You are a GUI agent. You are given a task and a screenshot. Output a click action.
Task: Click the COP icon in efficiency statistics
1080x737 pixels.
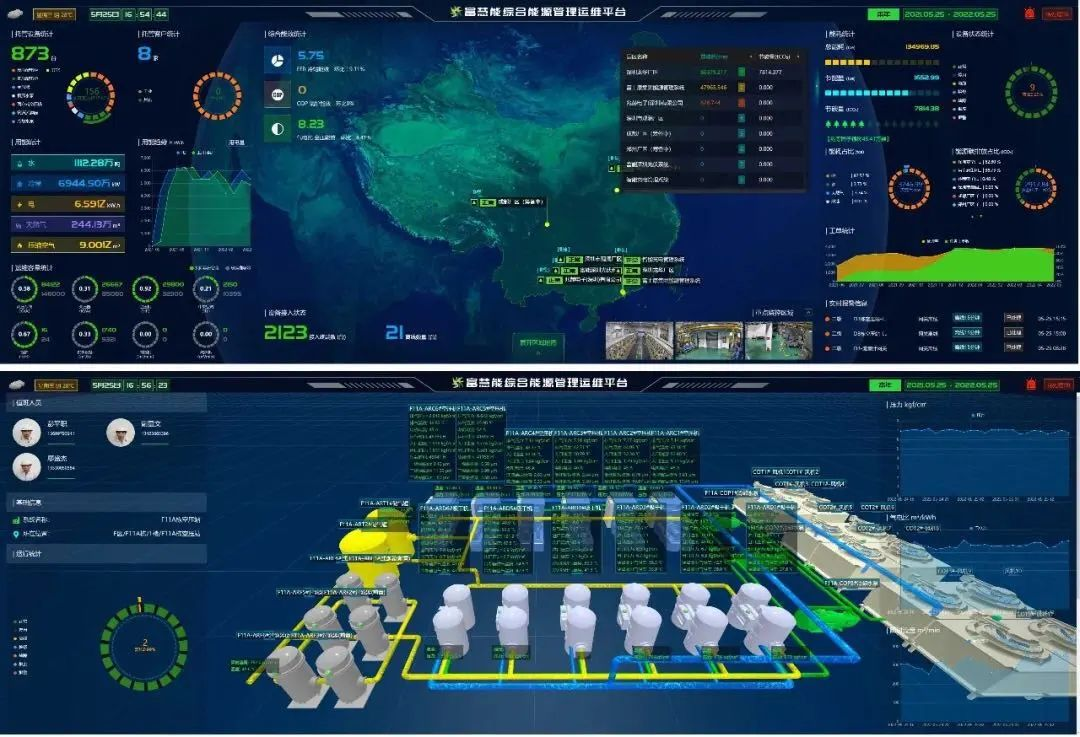point(277,94)
